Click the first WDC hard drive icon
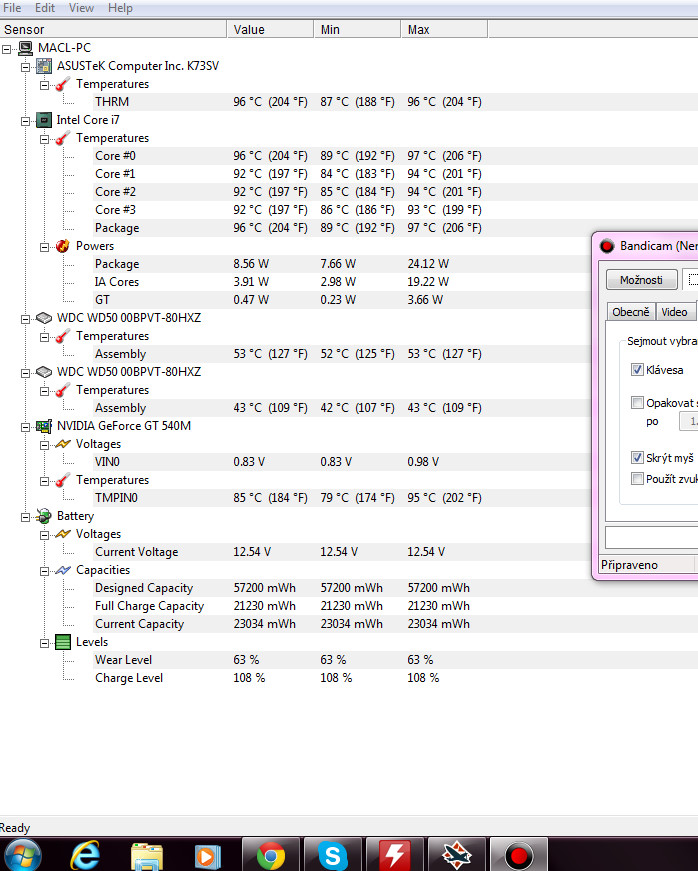Image resolution: width=698 pixels, height=871 pixels. click(44, 318)
